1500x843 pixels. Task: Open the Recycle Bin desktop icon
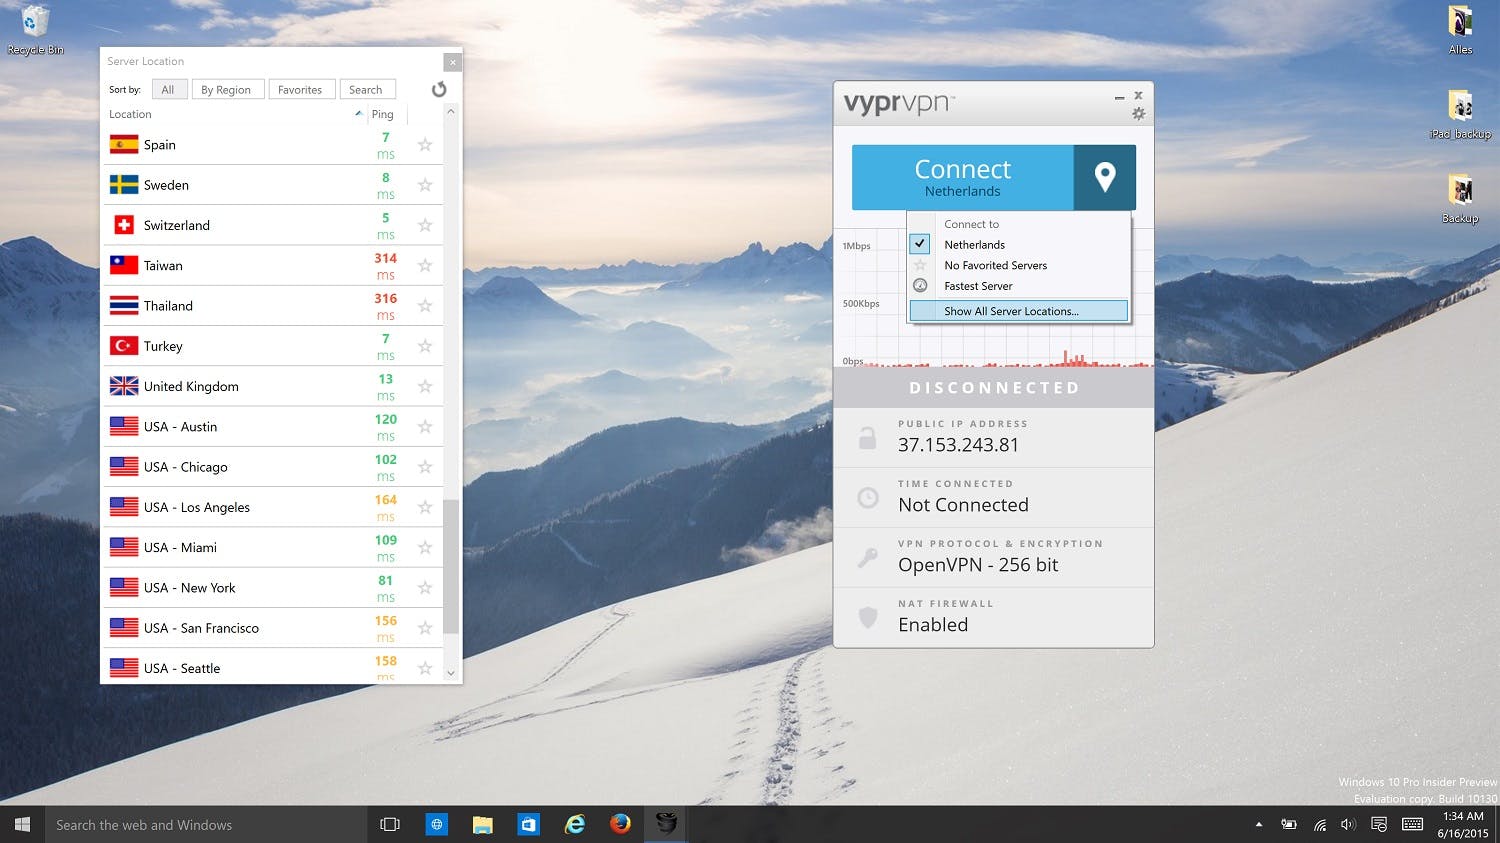[35, 30]
